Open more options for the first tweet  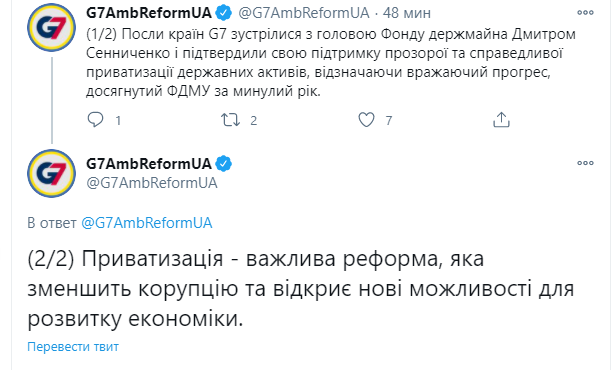point(585,13)
